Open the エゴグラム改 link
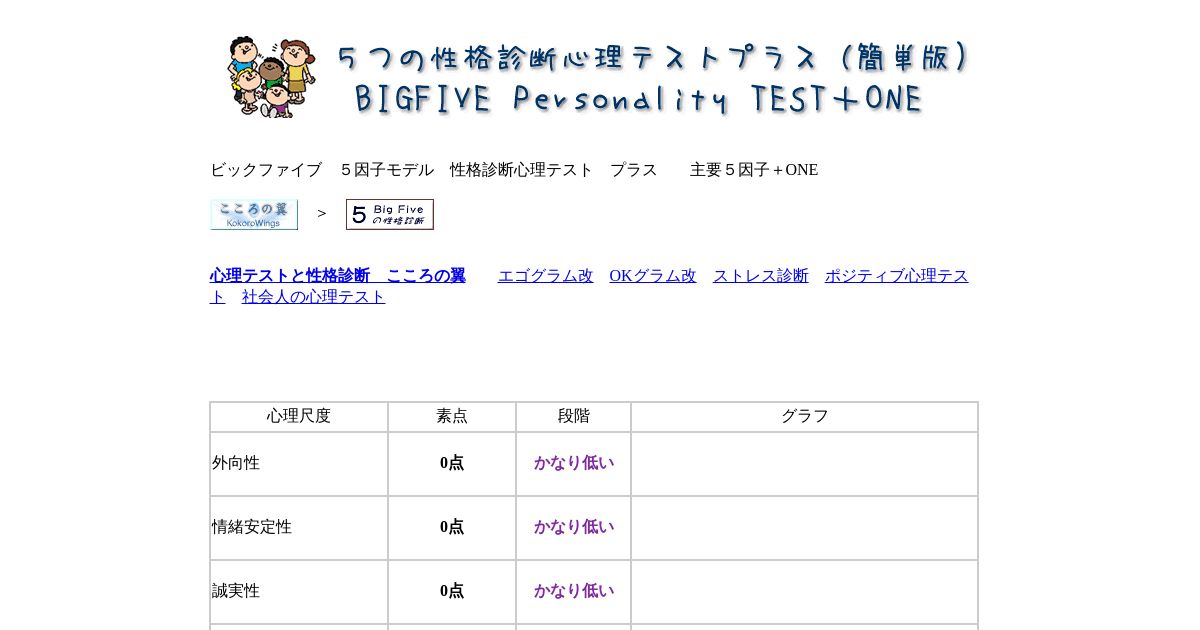This screenshot has width=1200, height=630. (546, 276)
